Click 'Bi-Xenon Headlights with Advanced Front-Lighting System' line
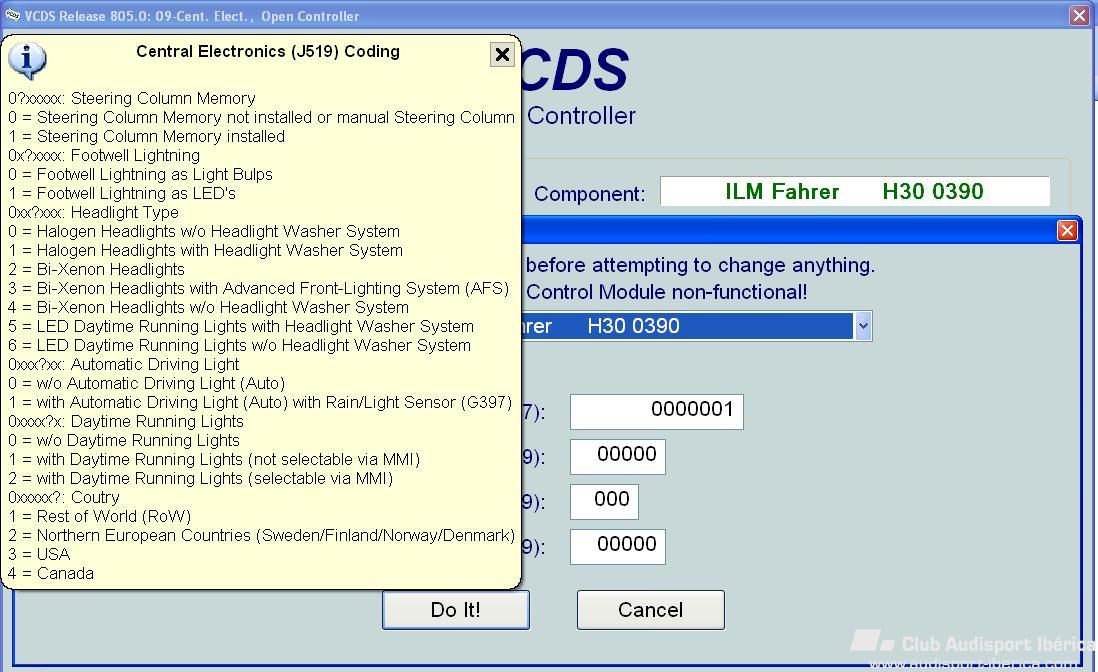The image size is (1098, 672). click(x=258, y=288)
